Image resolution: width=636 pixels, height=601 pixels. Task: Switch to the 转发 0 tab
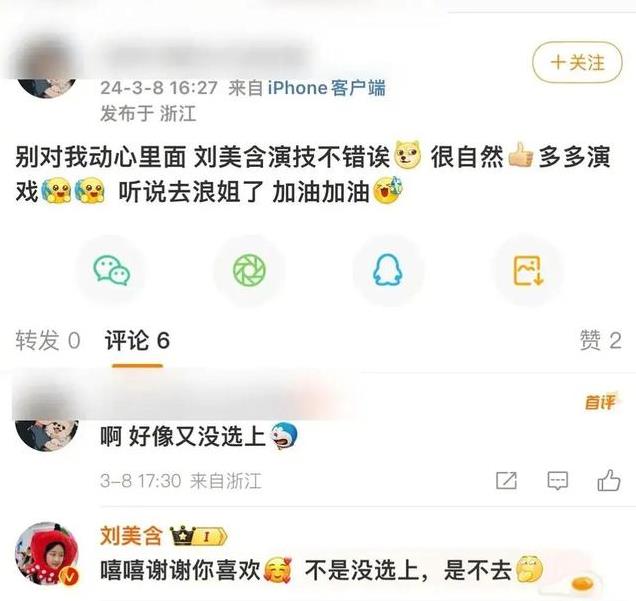[48, 340]
